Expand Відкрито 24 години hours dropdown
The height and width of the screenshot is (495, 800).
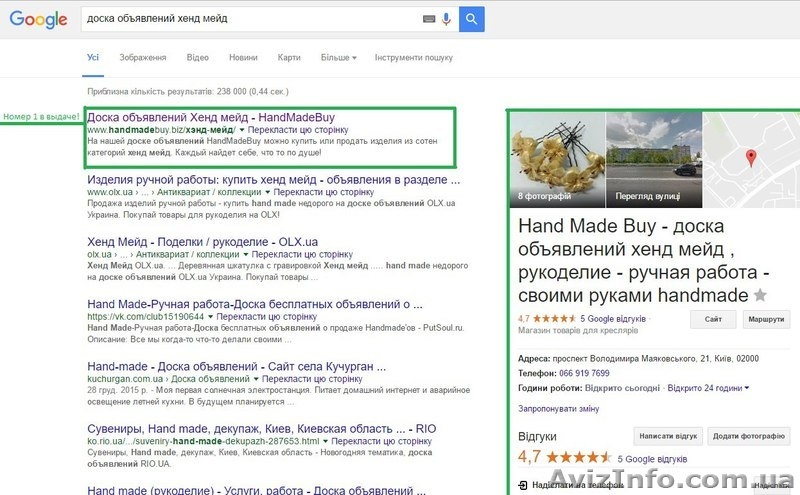pos(708,388)
